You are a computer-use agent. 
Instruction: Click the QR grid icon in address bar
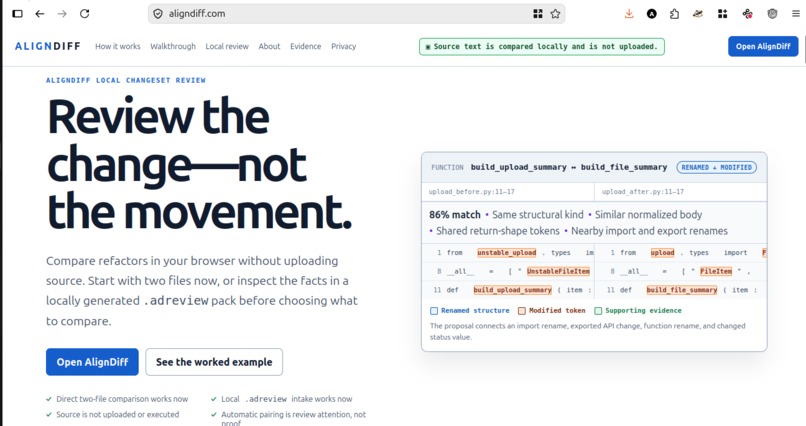[x=538, y=14]
